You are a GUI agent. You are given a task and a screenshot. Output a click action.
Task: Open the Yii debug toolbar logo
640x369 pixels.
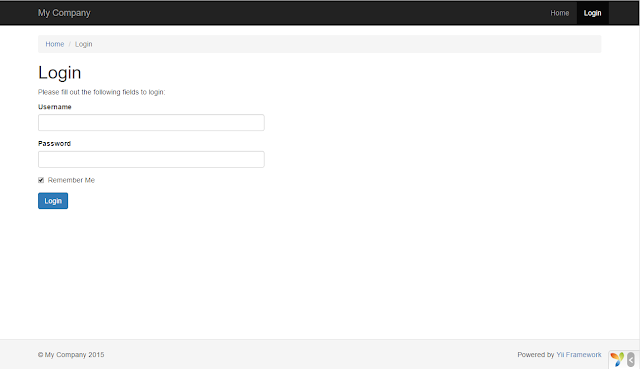coord(617,360)
